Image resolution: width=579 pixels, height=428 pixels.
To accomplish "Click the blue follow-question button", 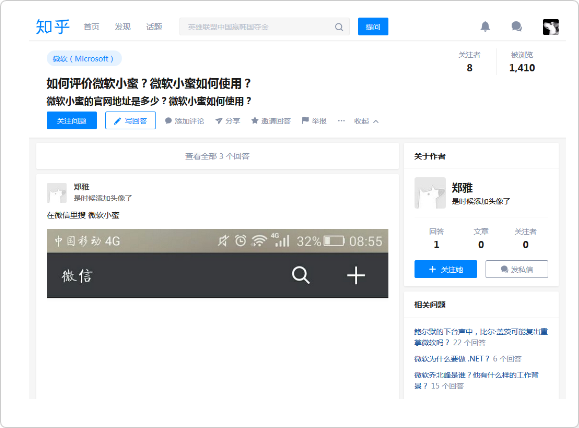I will (72, 120).
